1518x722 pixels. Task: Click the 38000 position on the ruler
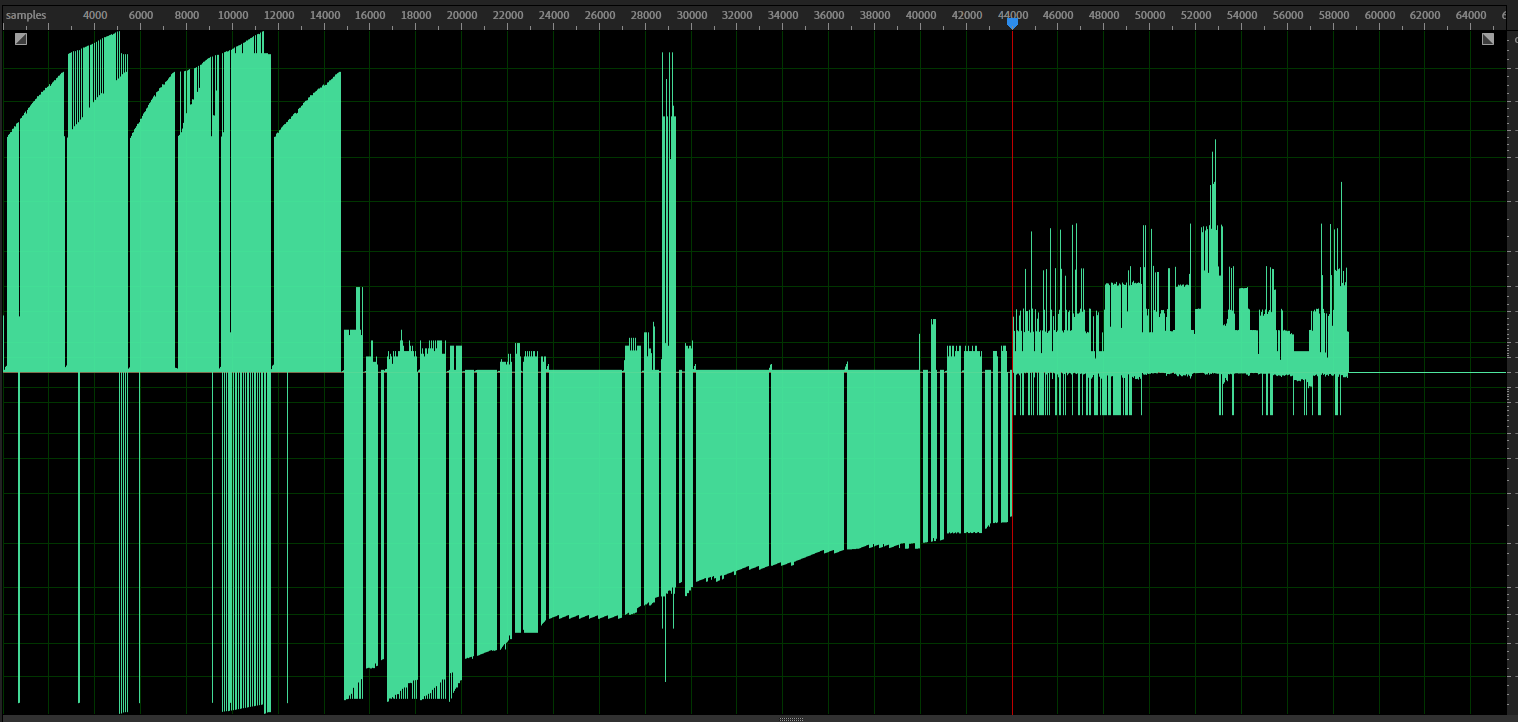875,15
